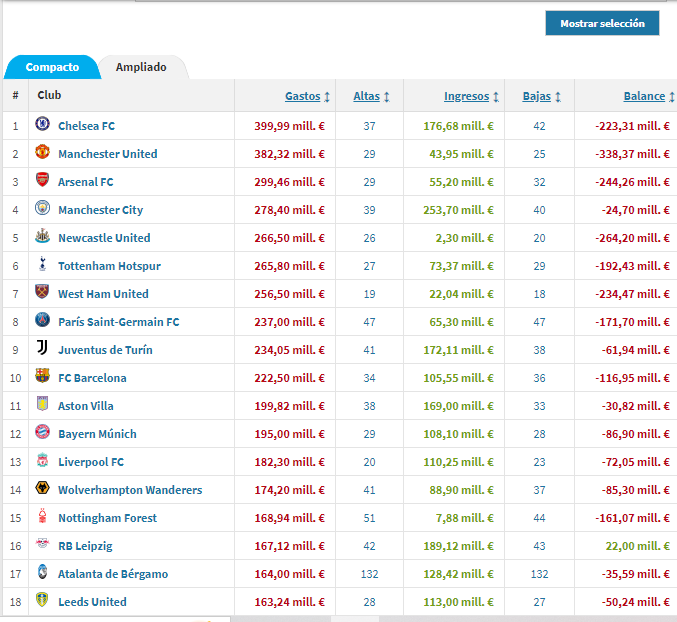This screenshot has height=622, width=677.
Task: Click Nottingham Forest's 51 altas value
Action: coord(369,518)
